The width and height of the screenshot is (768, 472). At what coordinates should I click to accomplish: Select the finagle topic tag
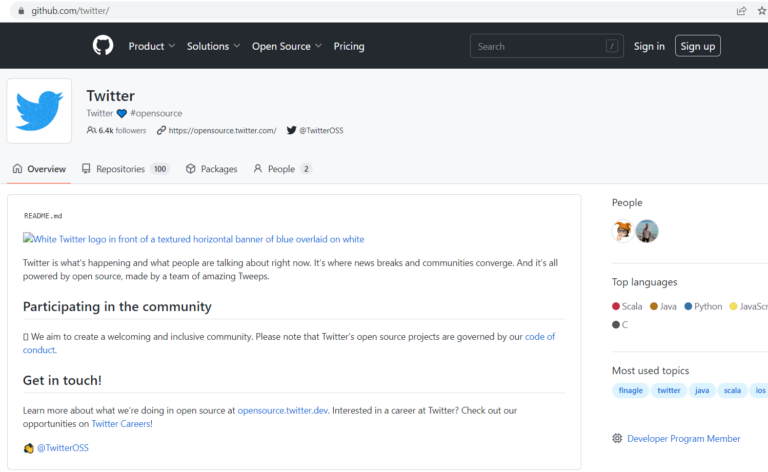coord(630,390)
